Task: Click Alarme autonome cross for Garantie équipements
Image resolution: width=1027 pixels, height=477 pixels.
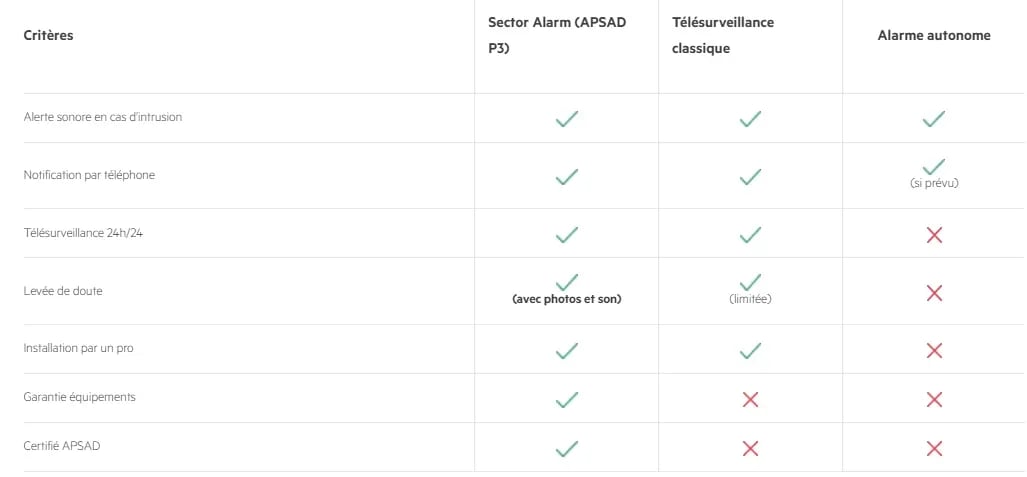Action: click(934, 399)
